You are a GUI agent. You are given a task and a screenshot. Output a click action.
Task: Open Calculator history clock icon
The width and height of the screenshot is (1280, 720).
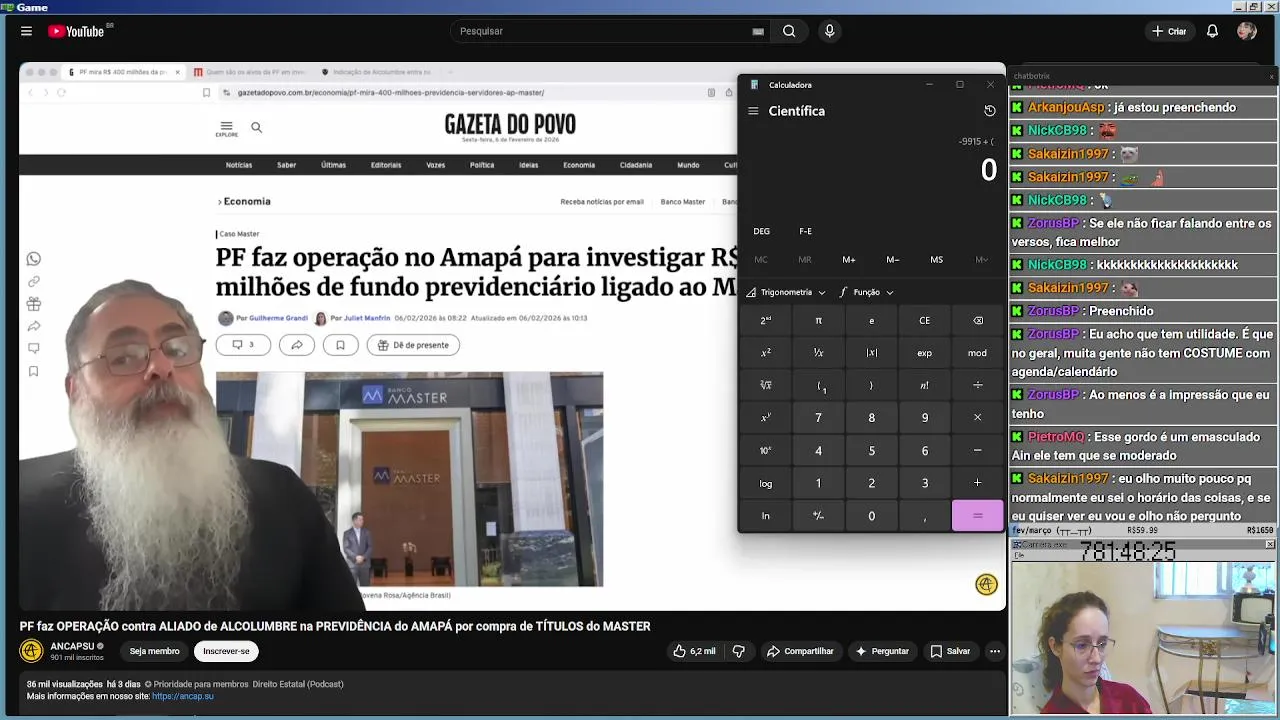(990, 111)
